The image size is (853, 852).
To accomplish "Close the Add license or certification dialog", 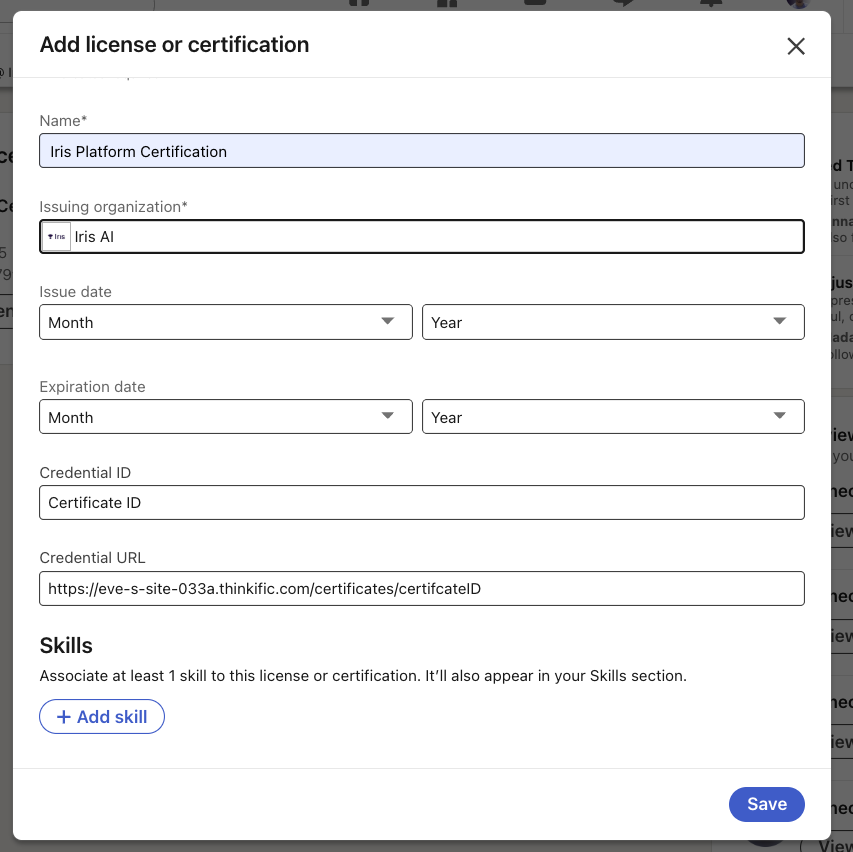I will (x=795, y=46).
